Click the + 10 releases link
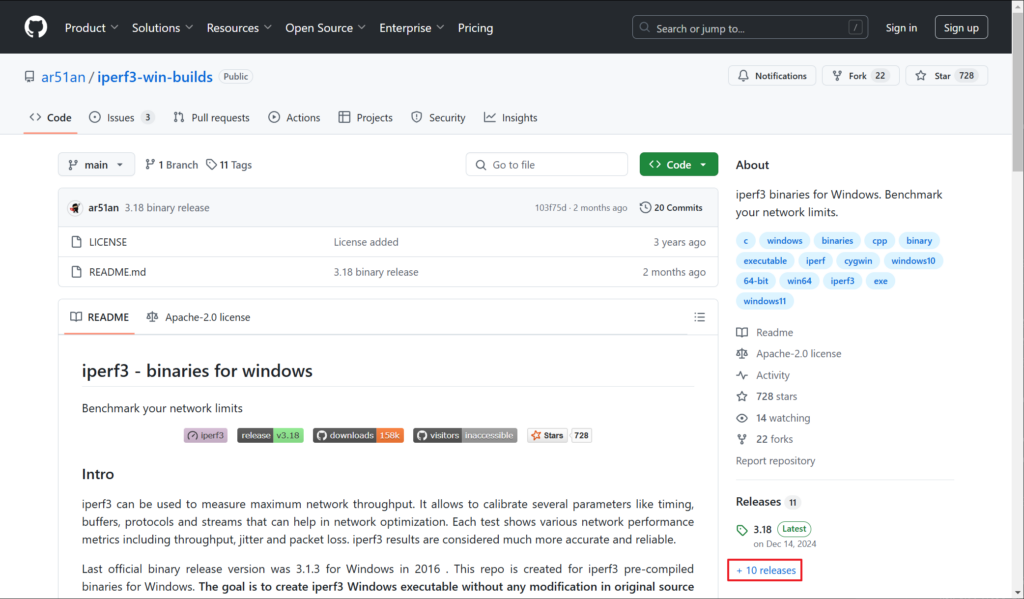This screenshot has width=1024, height=599. pos(765,570)
